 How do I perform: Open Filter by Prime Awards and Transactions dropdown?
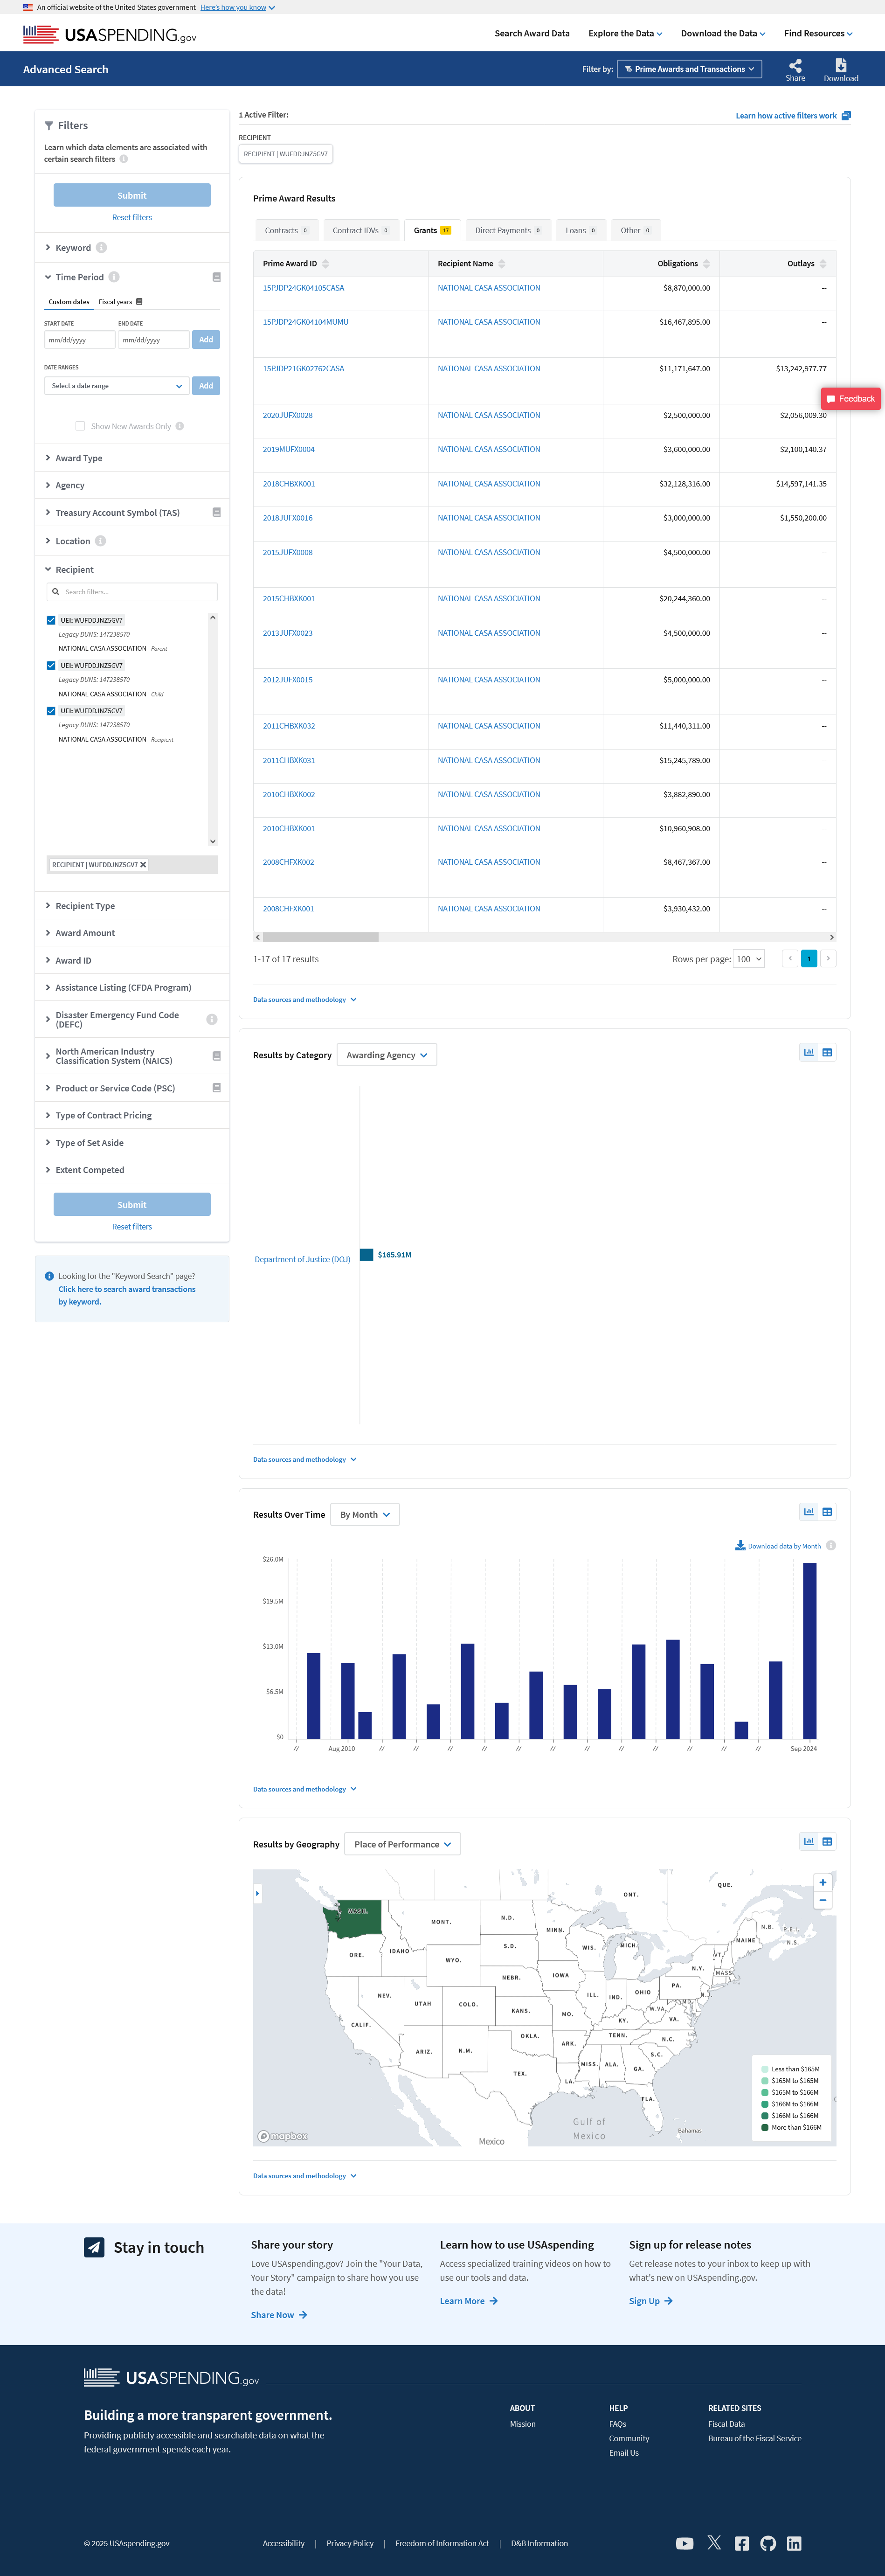(x=690, y=69)
